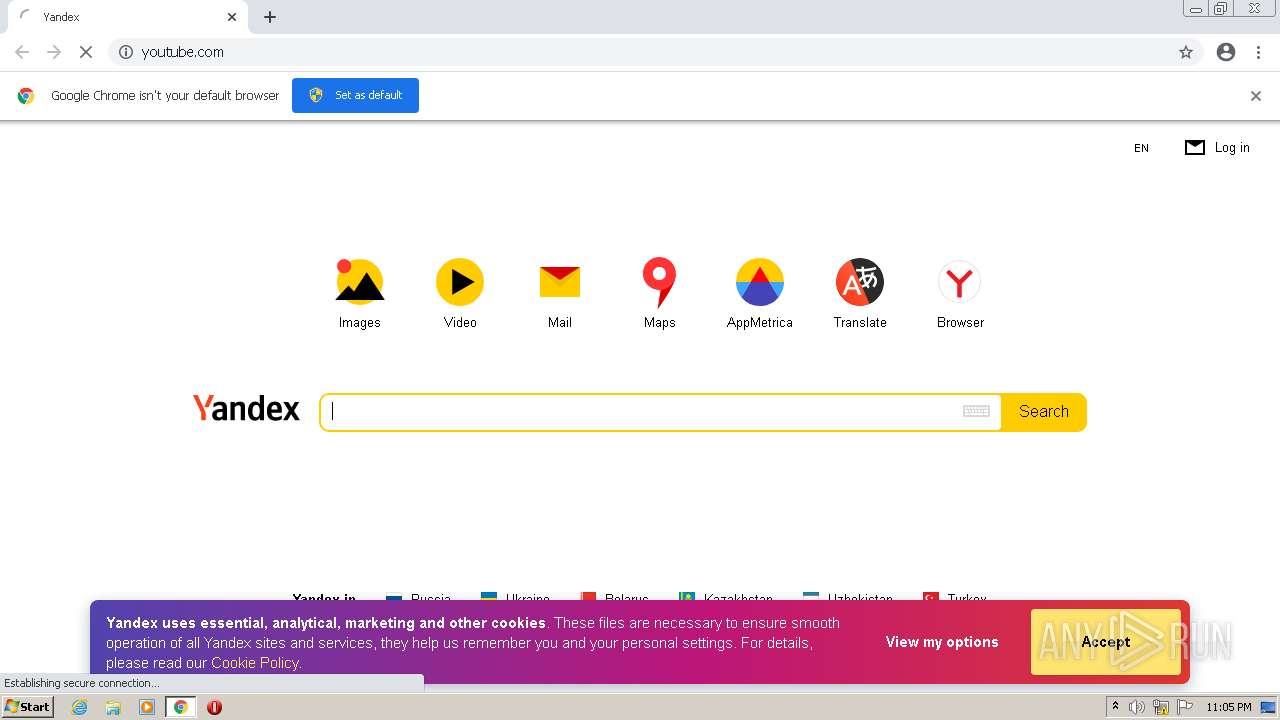Screen dimensions: 1280x720
Task: Click the taskbar clock showing 11:05 PM
Action: (x=1229, y=707)
